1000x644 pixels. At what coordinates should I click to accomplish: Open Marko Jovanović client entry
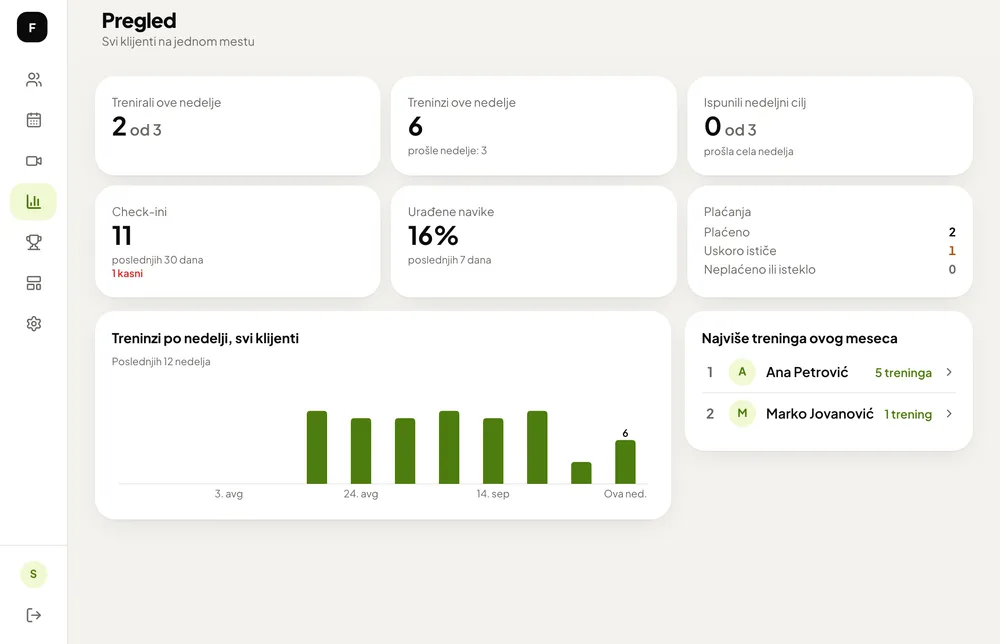(x=828, y=414)
